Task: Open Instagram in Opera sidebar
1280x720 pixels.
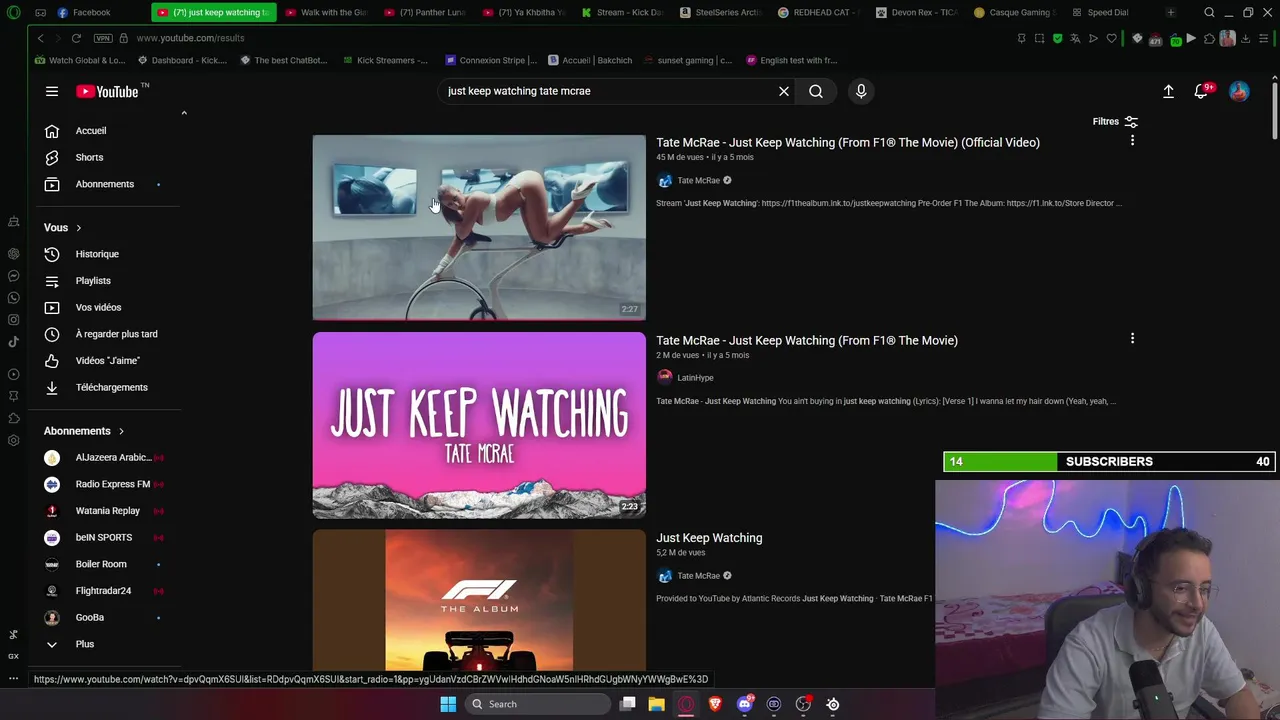Action: (x=13, y=320)
